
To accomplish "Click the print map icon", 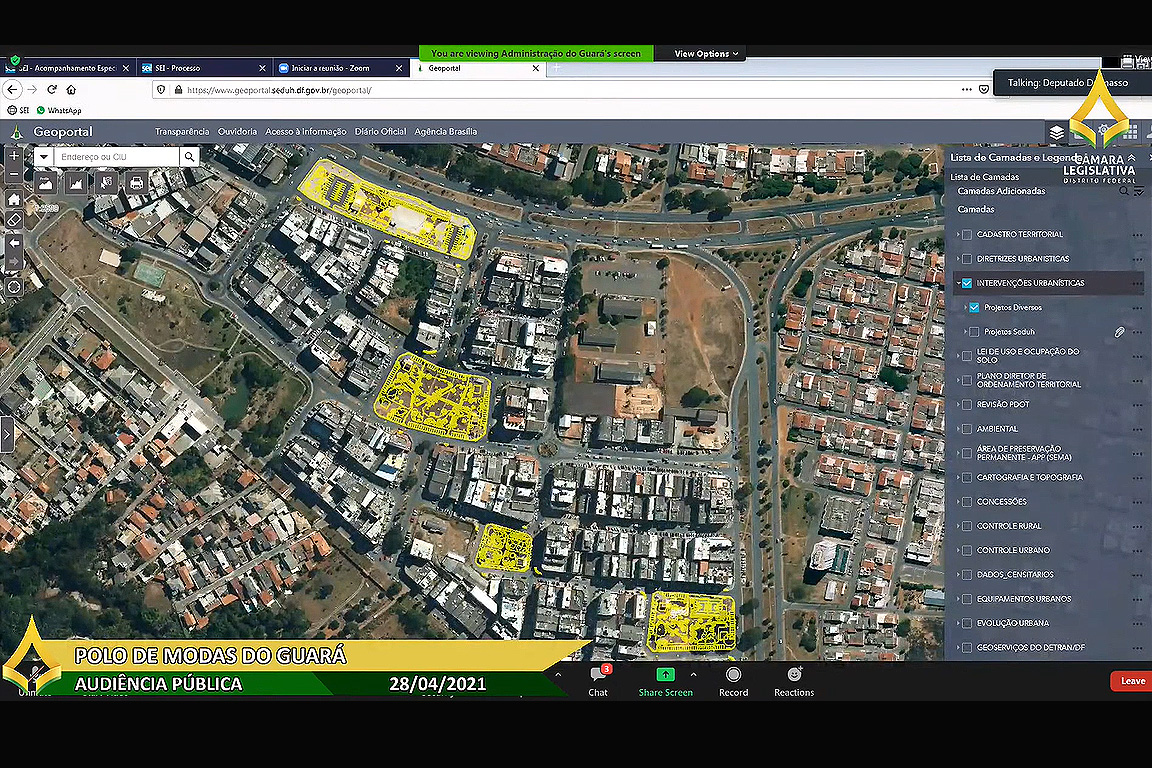I will coord(136,182).
